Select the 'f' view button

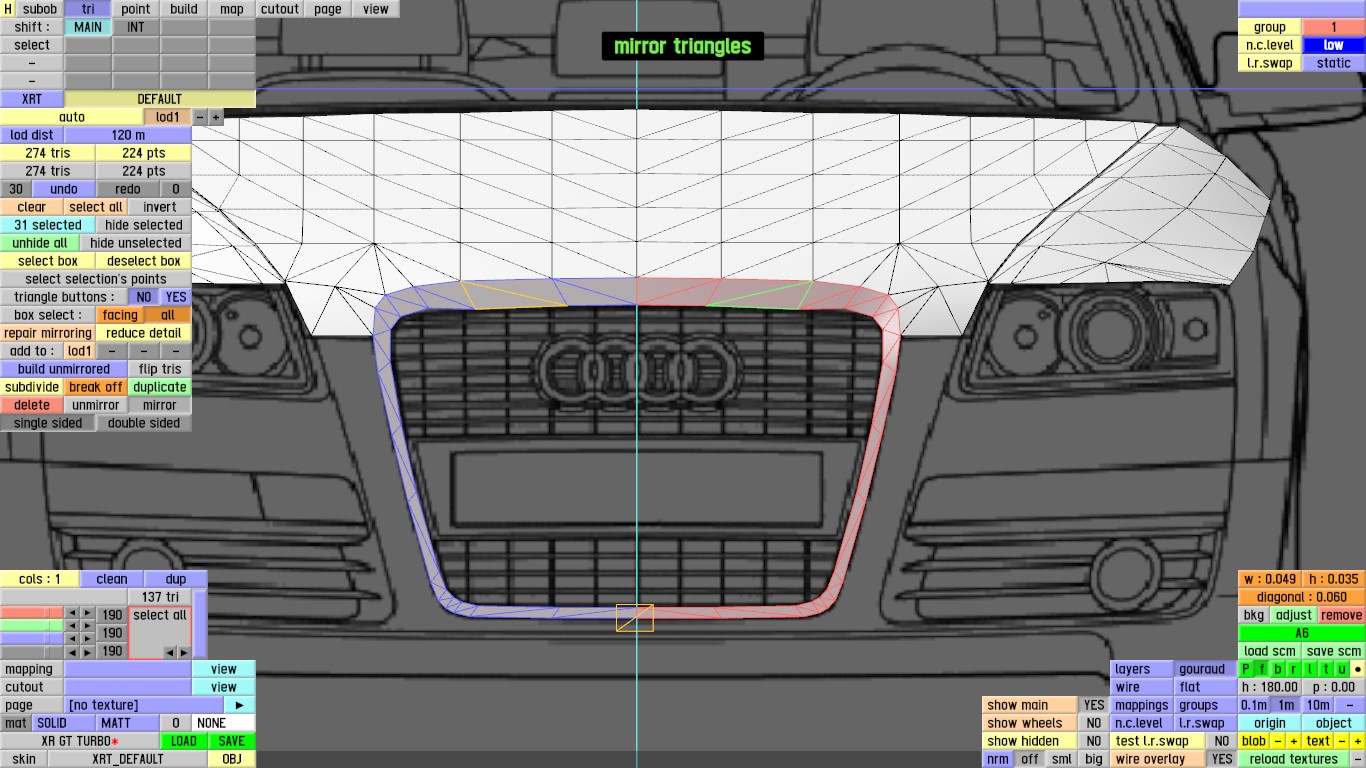point(1262,669)
